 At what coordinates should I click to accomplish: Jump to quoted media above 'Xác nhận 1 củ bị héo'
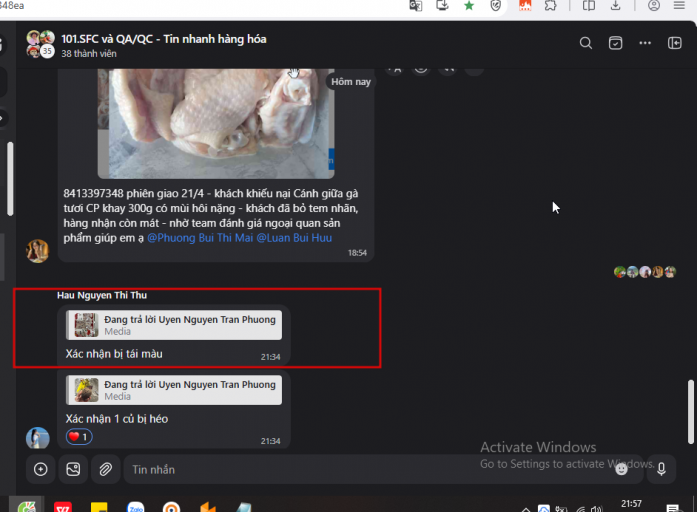coord(174,390)
